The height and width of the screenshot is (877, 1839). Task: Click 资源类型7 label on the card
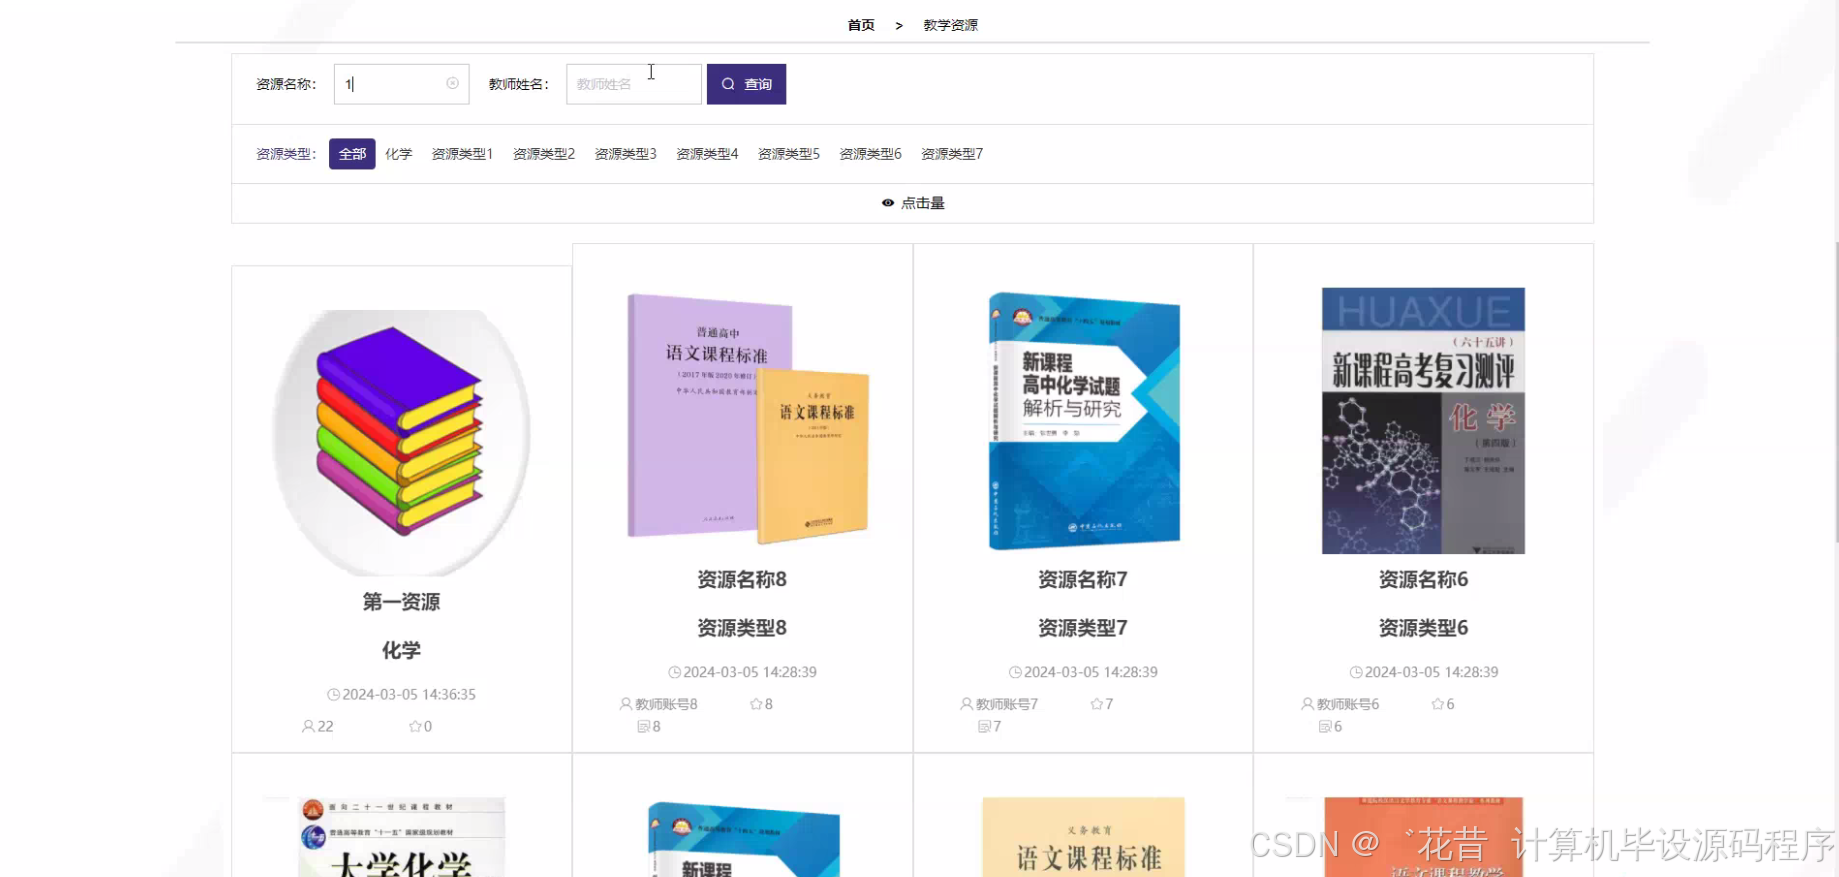click(x=1083, y=628)
